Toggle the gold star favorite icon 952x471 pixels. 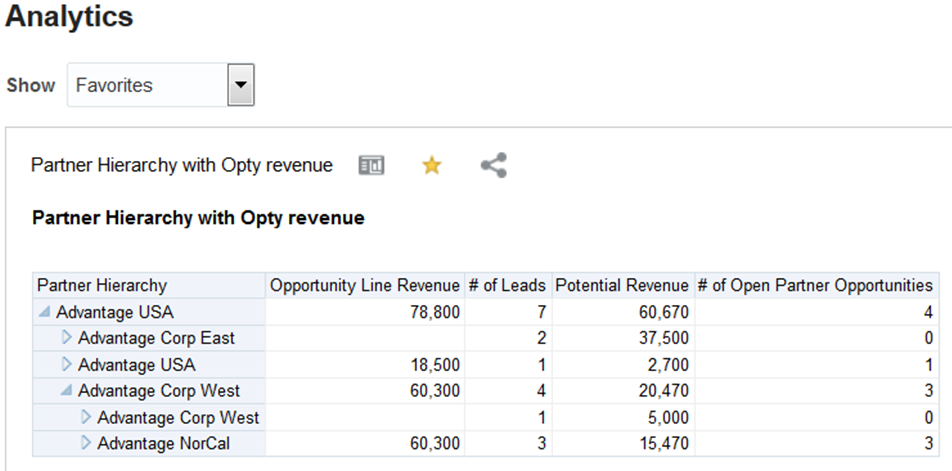point(431,166)
